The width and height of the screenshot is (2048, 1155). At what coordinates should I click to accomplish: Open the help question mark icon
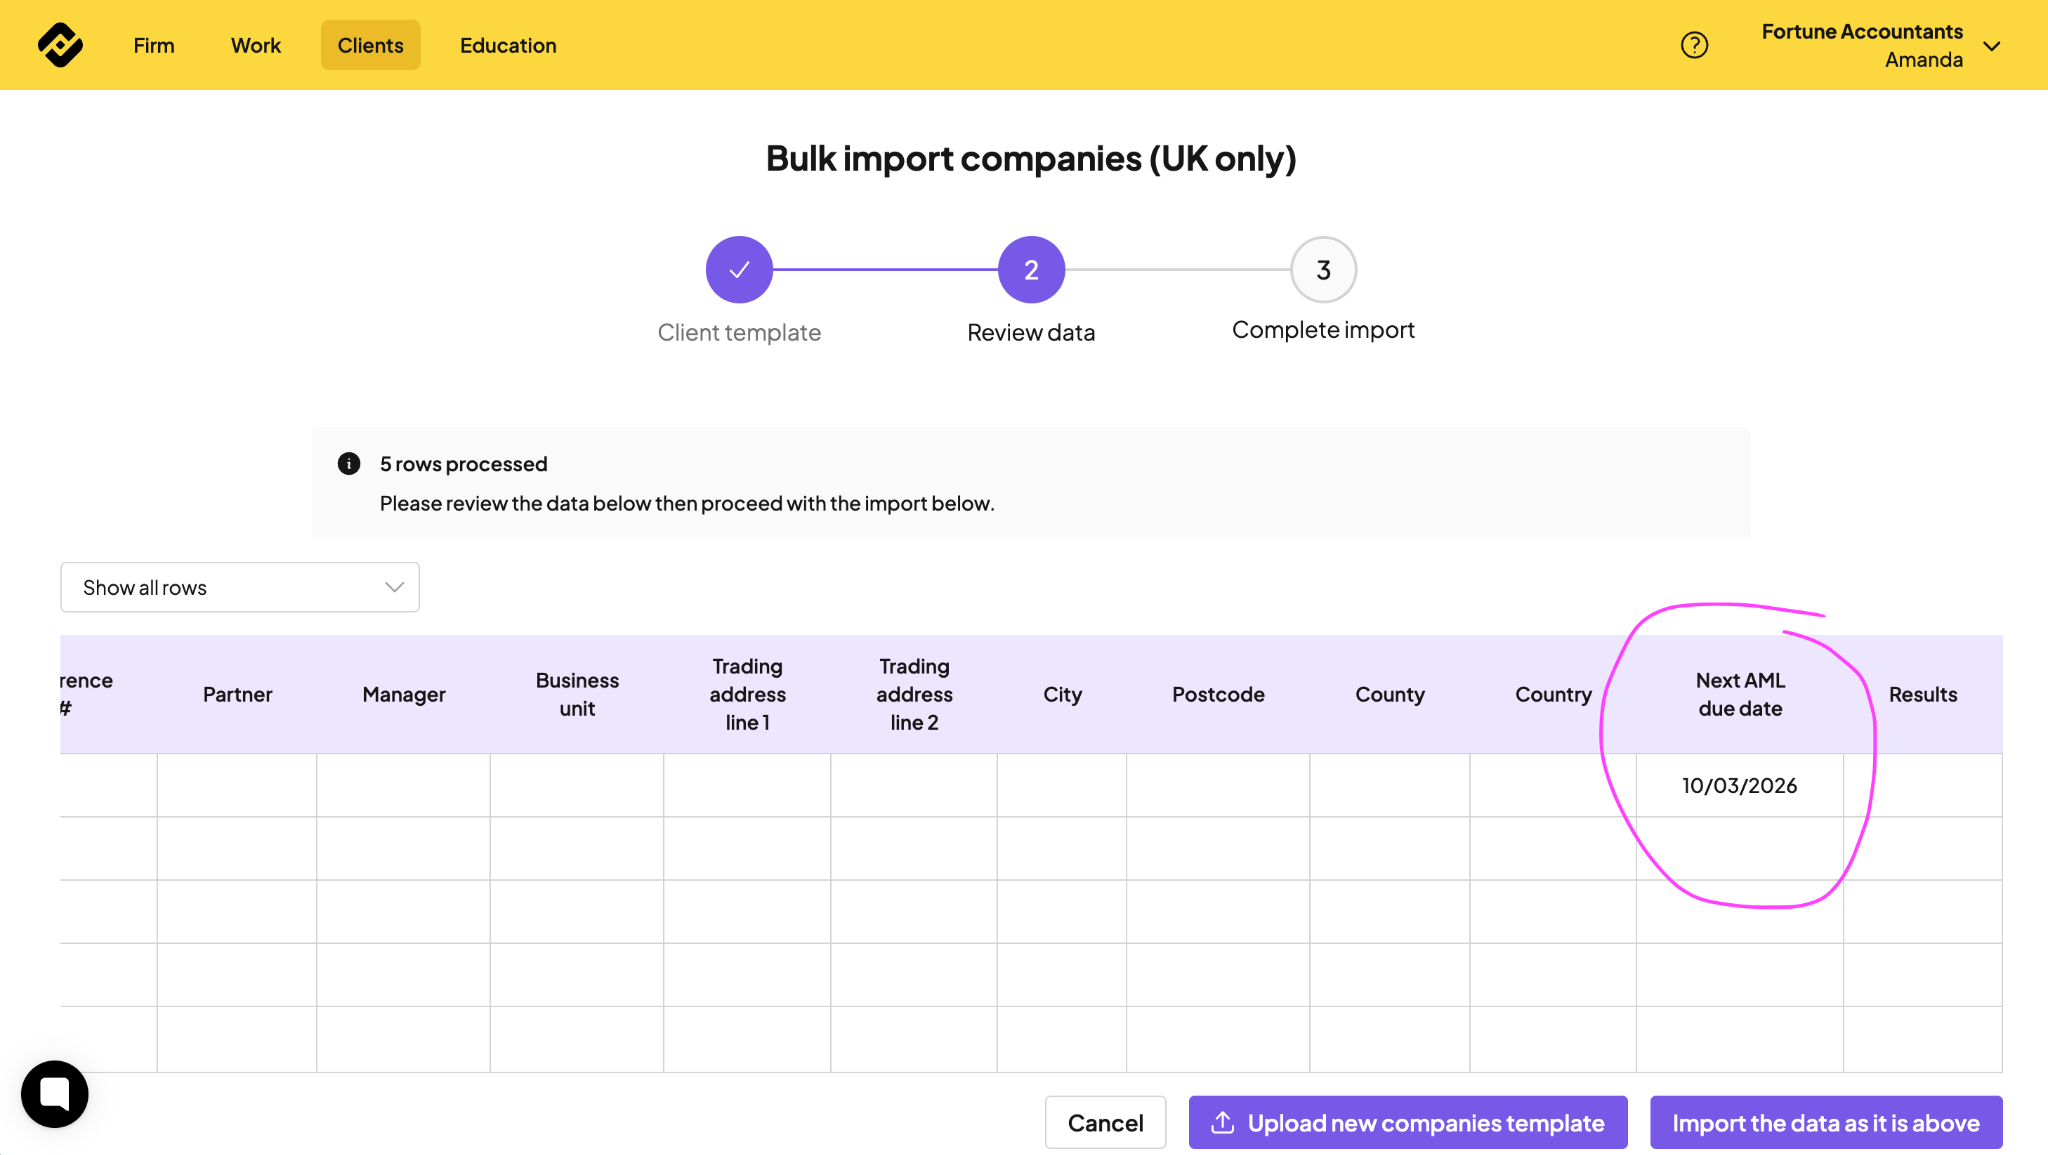[1694, 45]
